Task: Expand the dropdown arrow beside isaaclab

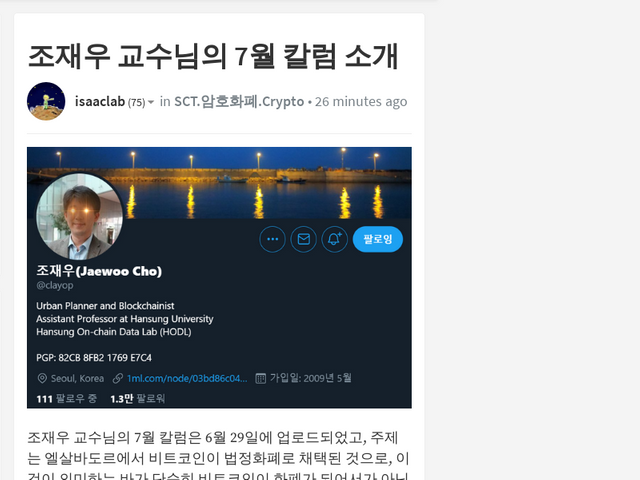Action: [x=151, y=102]
